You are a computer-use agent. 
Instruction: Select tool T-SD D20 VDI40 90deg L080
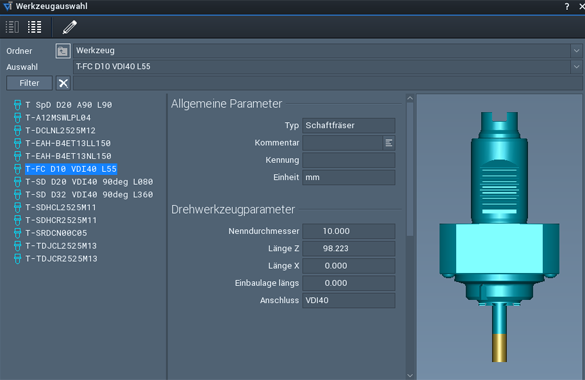[89, 182]
